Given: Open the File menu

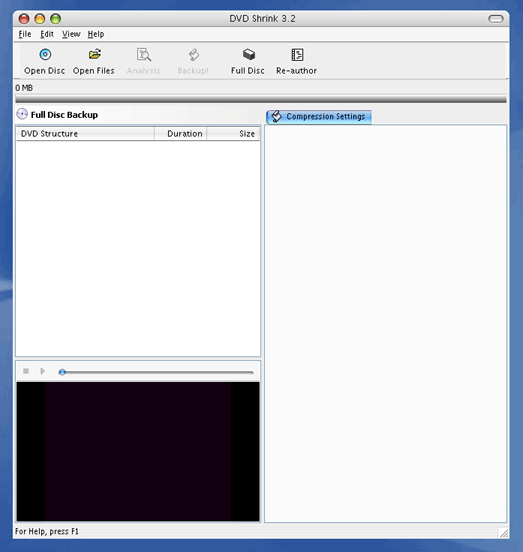Looking at the screenshot, I should 25,34.
